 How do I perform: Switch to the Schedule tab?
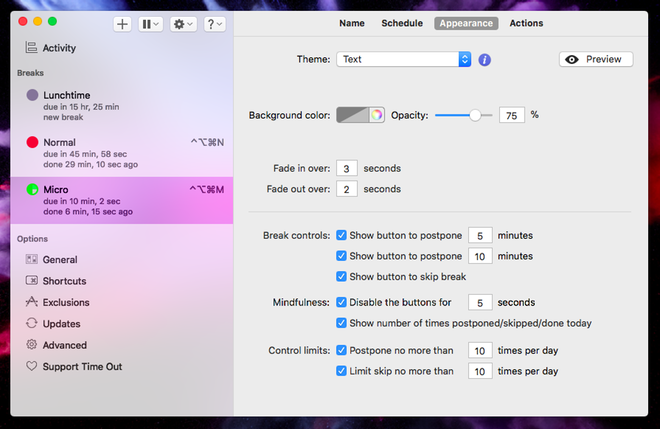pos(400,23)
